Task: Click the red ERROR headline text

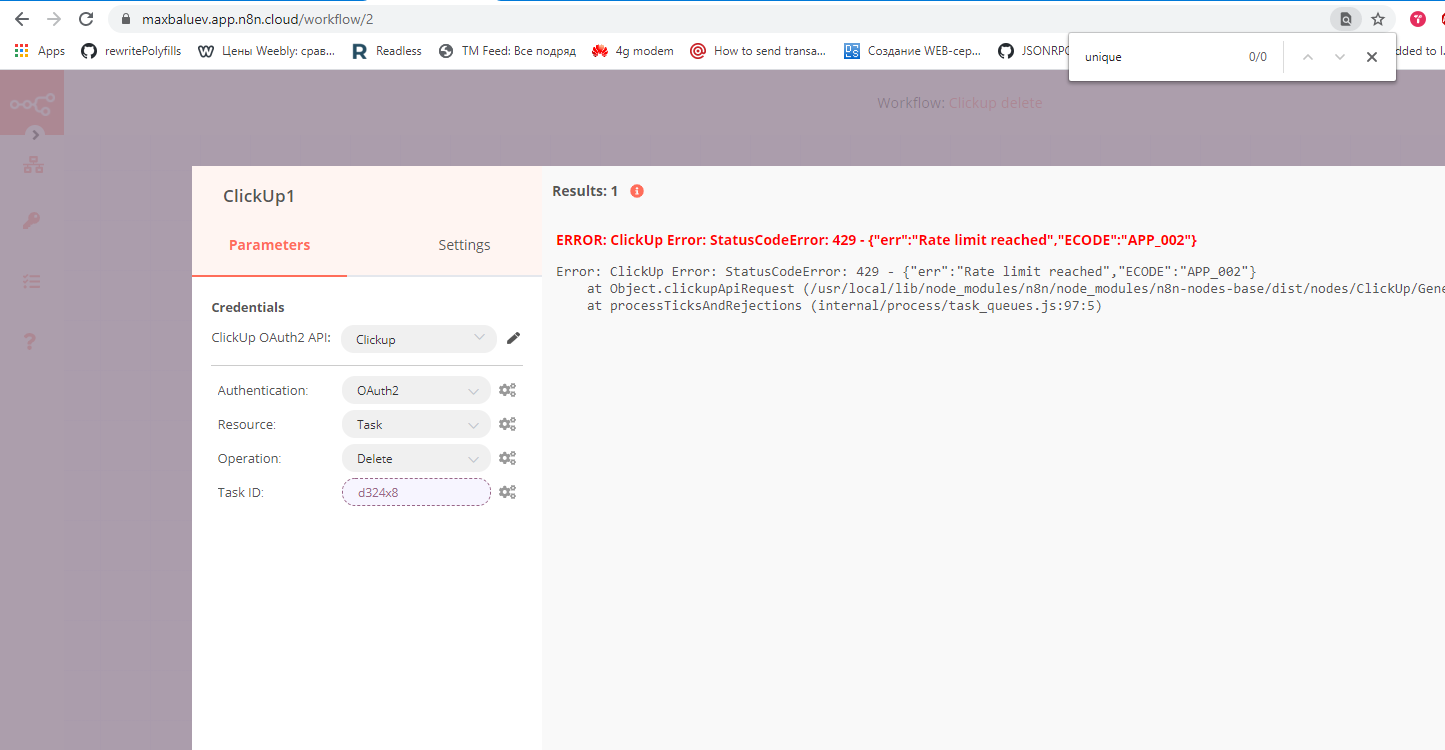Action: tap(877, 240)
